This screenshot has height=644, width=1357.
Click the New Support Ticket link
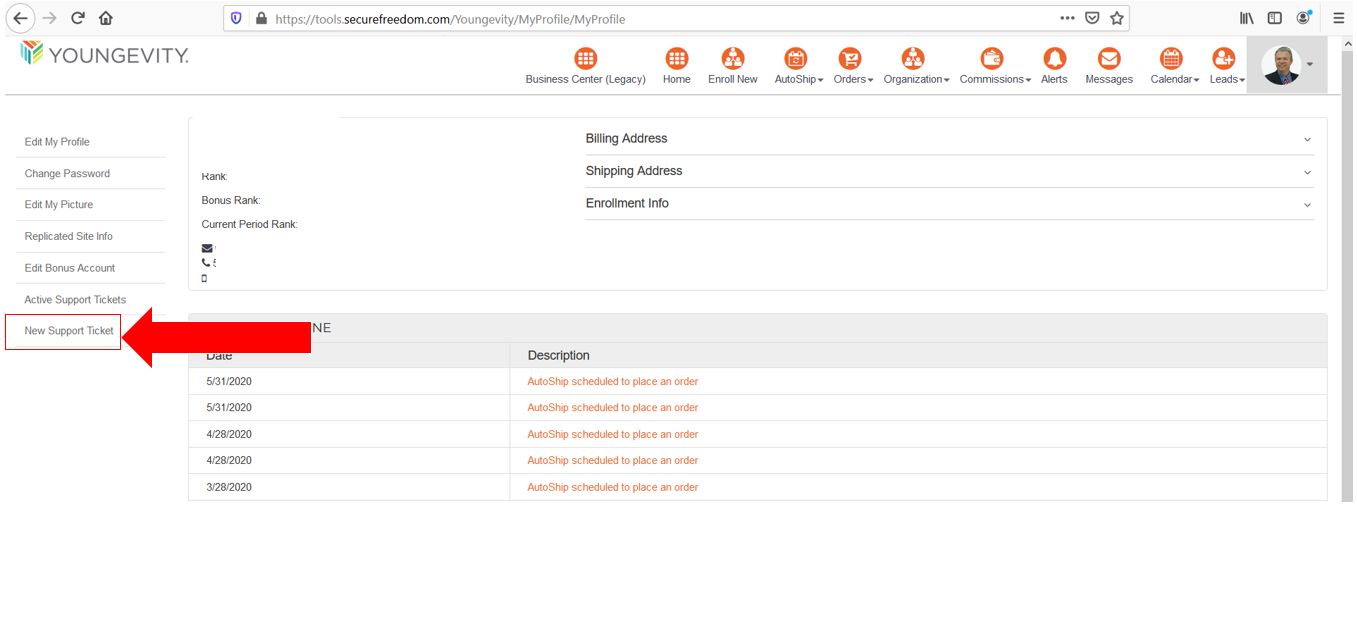click(x=69, y=331)
